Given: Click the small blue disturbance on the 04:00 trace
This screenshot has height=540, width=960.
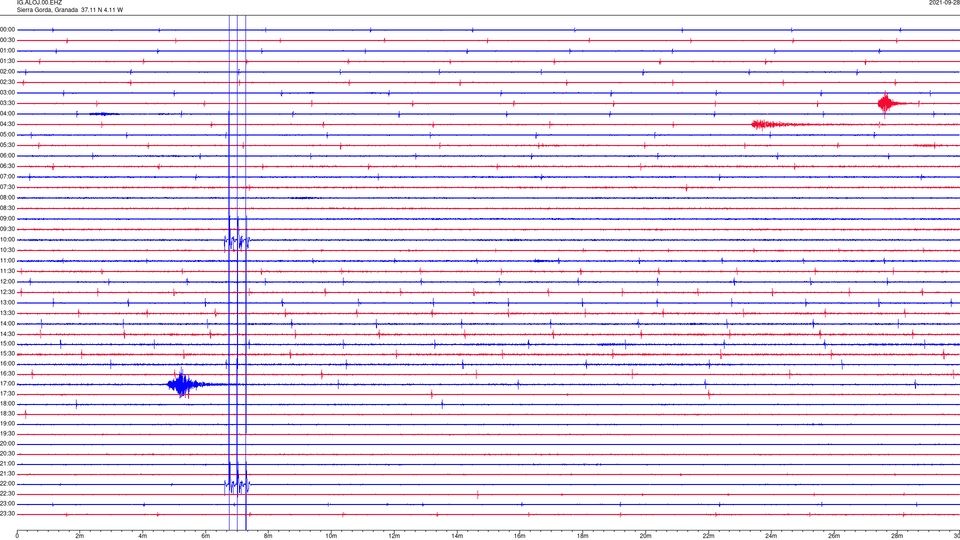Looking at the screenshot, I should [x=104, y=114].
